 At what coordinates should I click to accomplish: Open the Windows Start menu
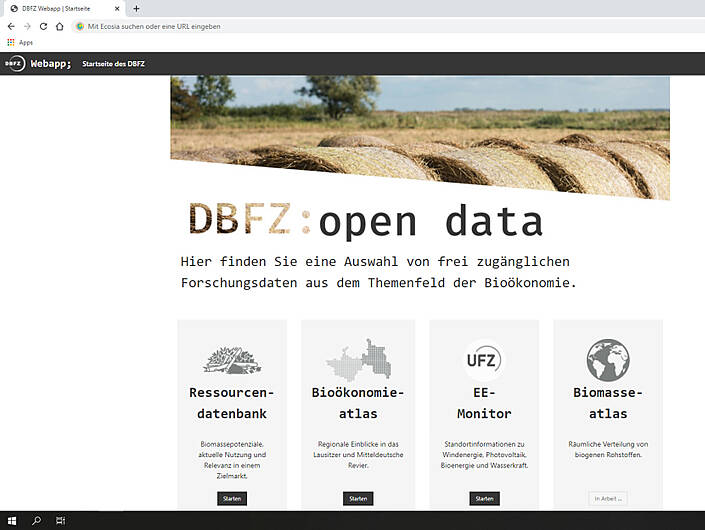[x=11, y=521]
